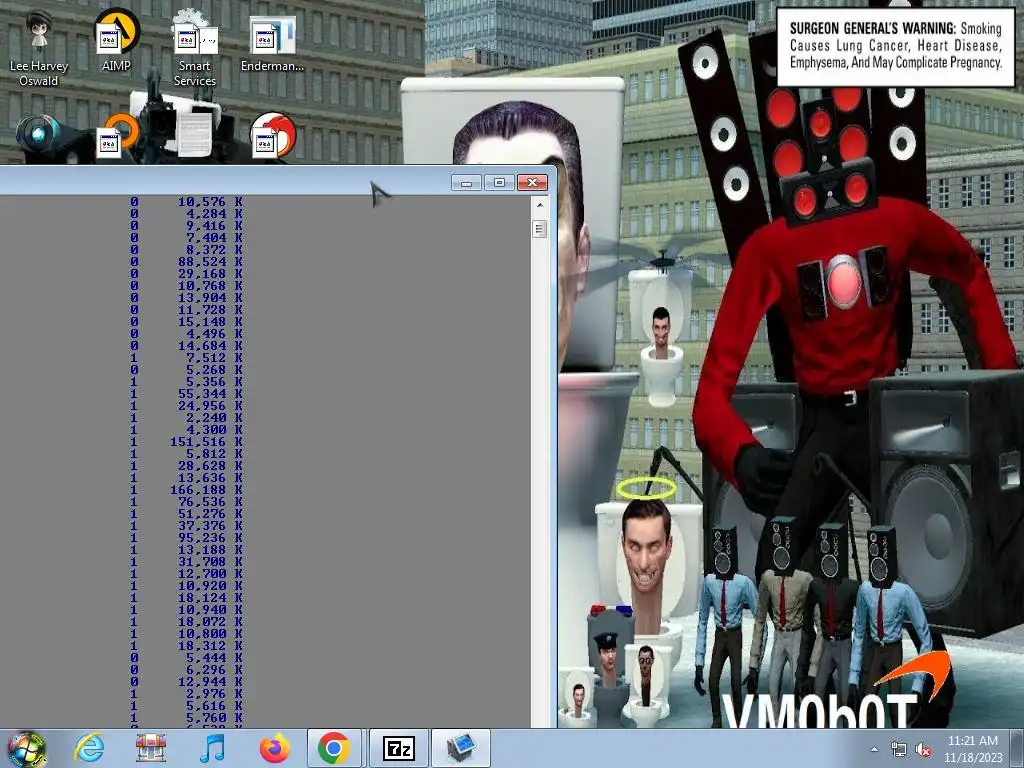Image resolution: width=1024 pixels, height=768 pixels.
Task: Open the storefront icon in the taskbar
Action: pyautogui.click(x=151, y=748)
